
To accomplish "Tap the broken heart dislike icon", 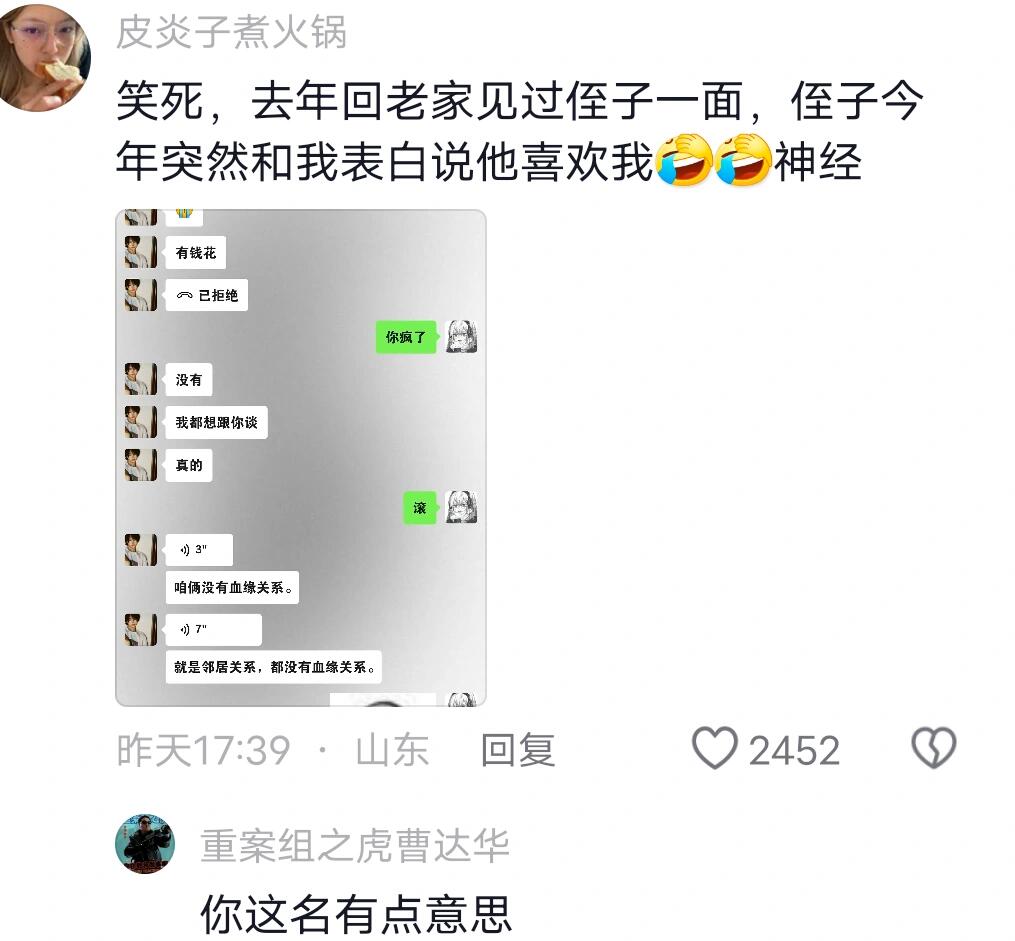I will click(x=933, y=748).
